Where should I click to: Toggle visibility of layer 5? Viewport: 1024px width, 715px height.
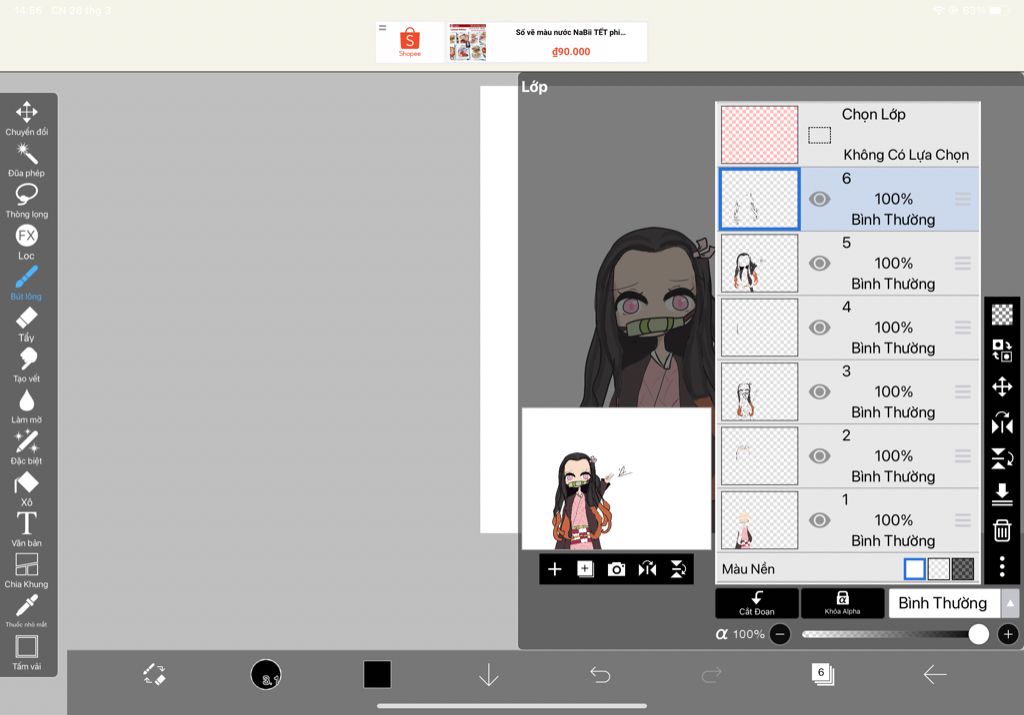[820, 263]
